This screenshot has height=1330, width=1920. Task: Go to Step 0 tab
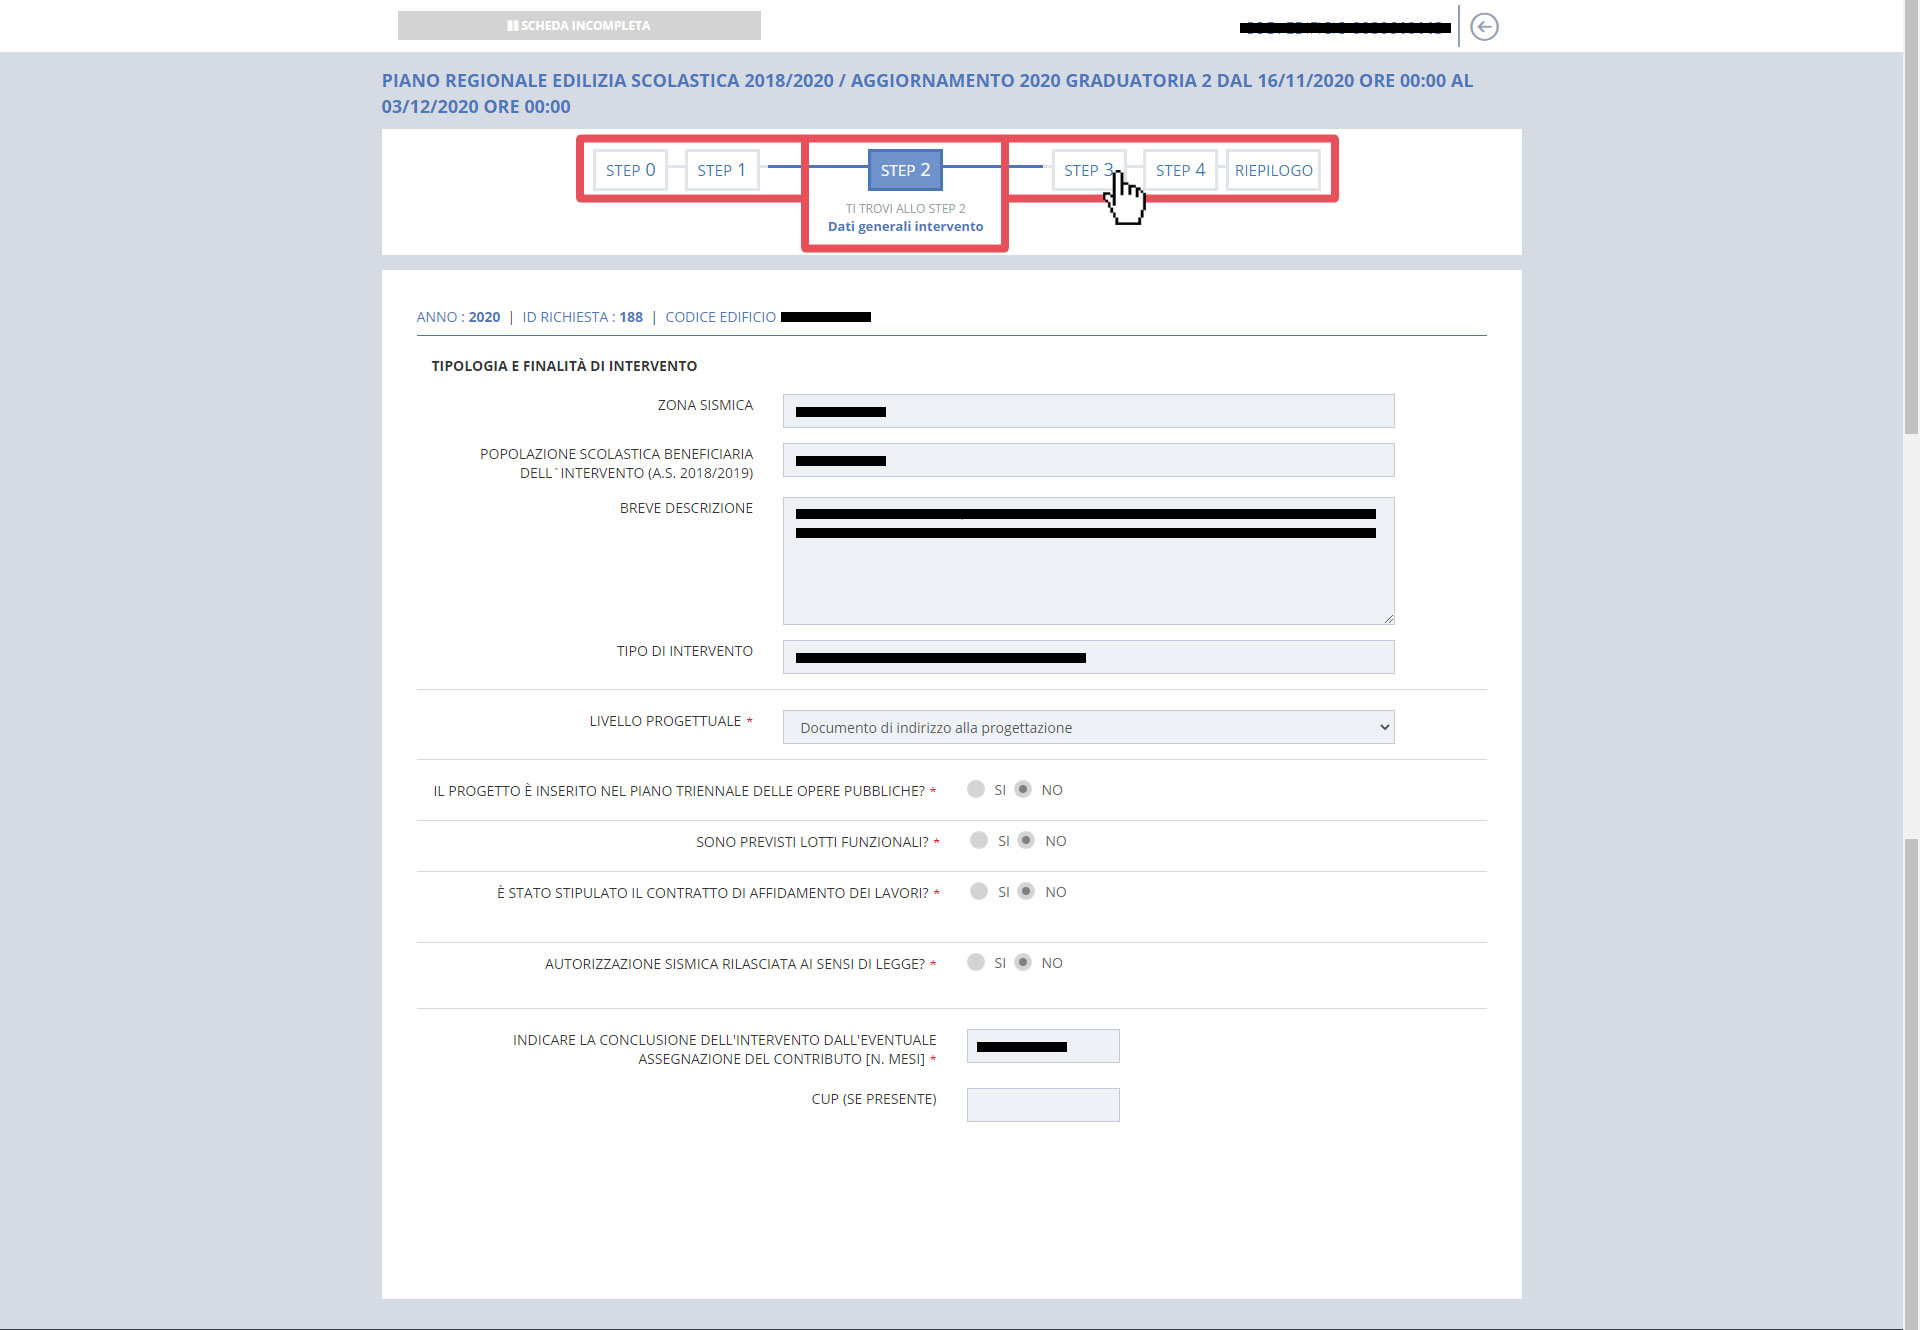pos(630,170)
